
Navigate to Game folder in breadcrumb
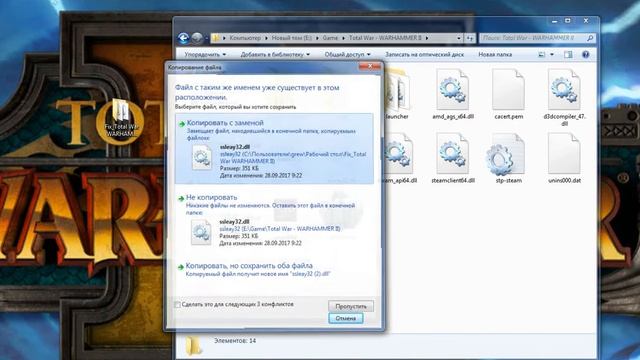(x=330, y=38)
